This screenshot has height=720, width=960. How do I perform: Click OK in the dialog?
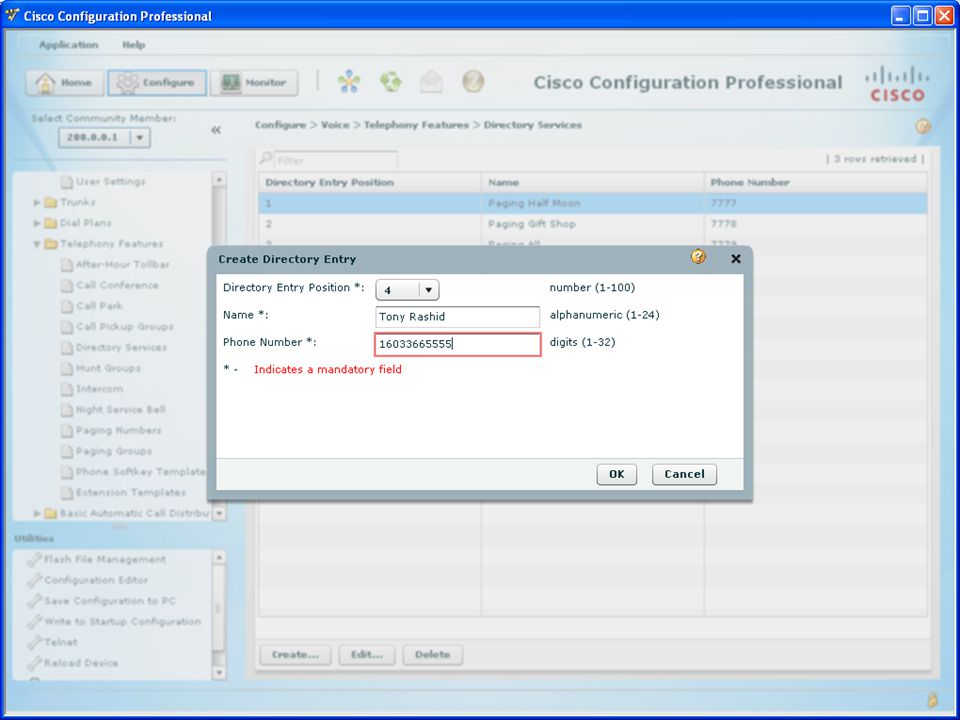[x=617, y=474]
